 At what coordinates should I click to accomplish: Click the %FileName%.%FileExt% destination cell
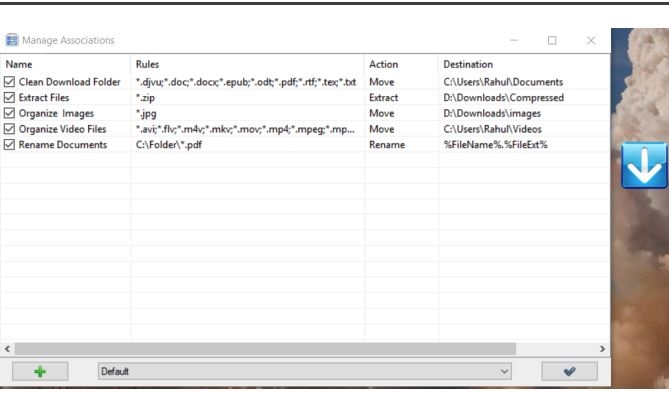[x=496, y=145]
